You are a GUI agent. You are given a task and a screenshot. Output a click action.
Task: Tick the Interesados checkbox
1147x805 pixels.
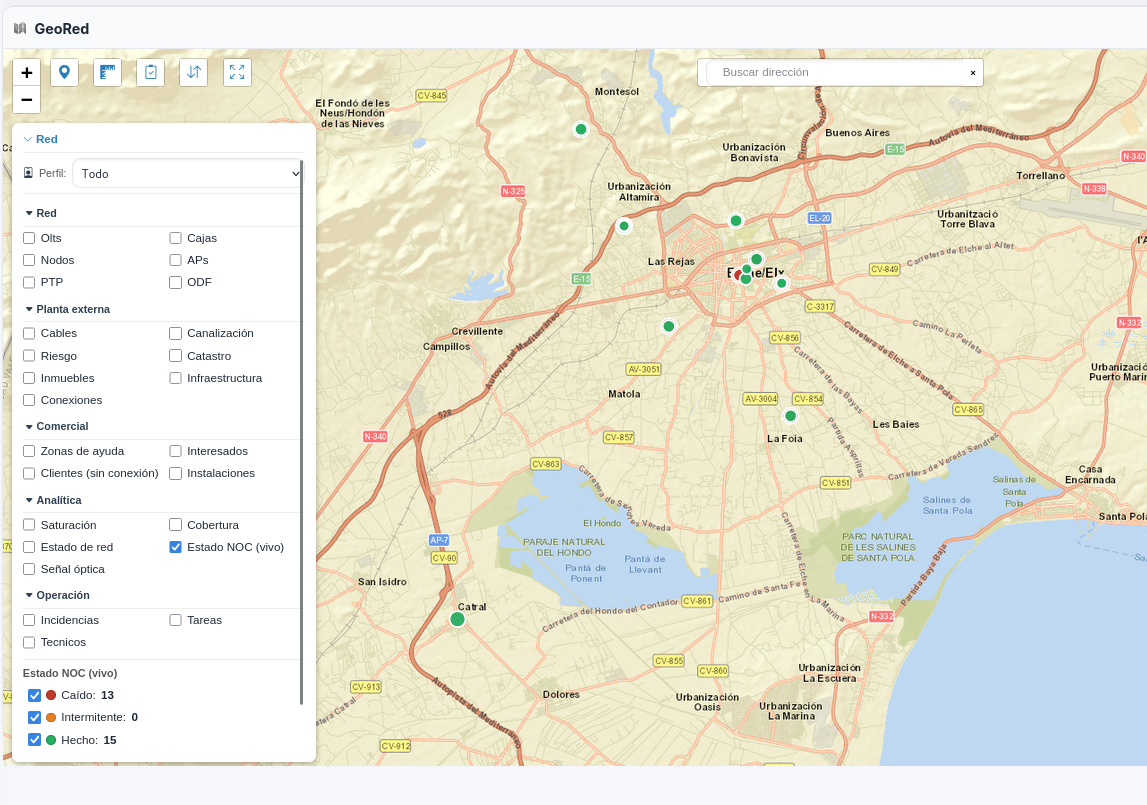click(176, 451)
